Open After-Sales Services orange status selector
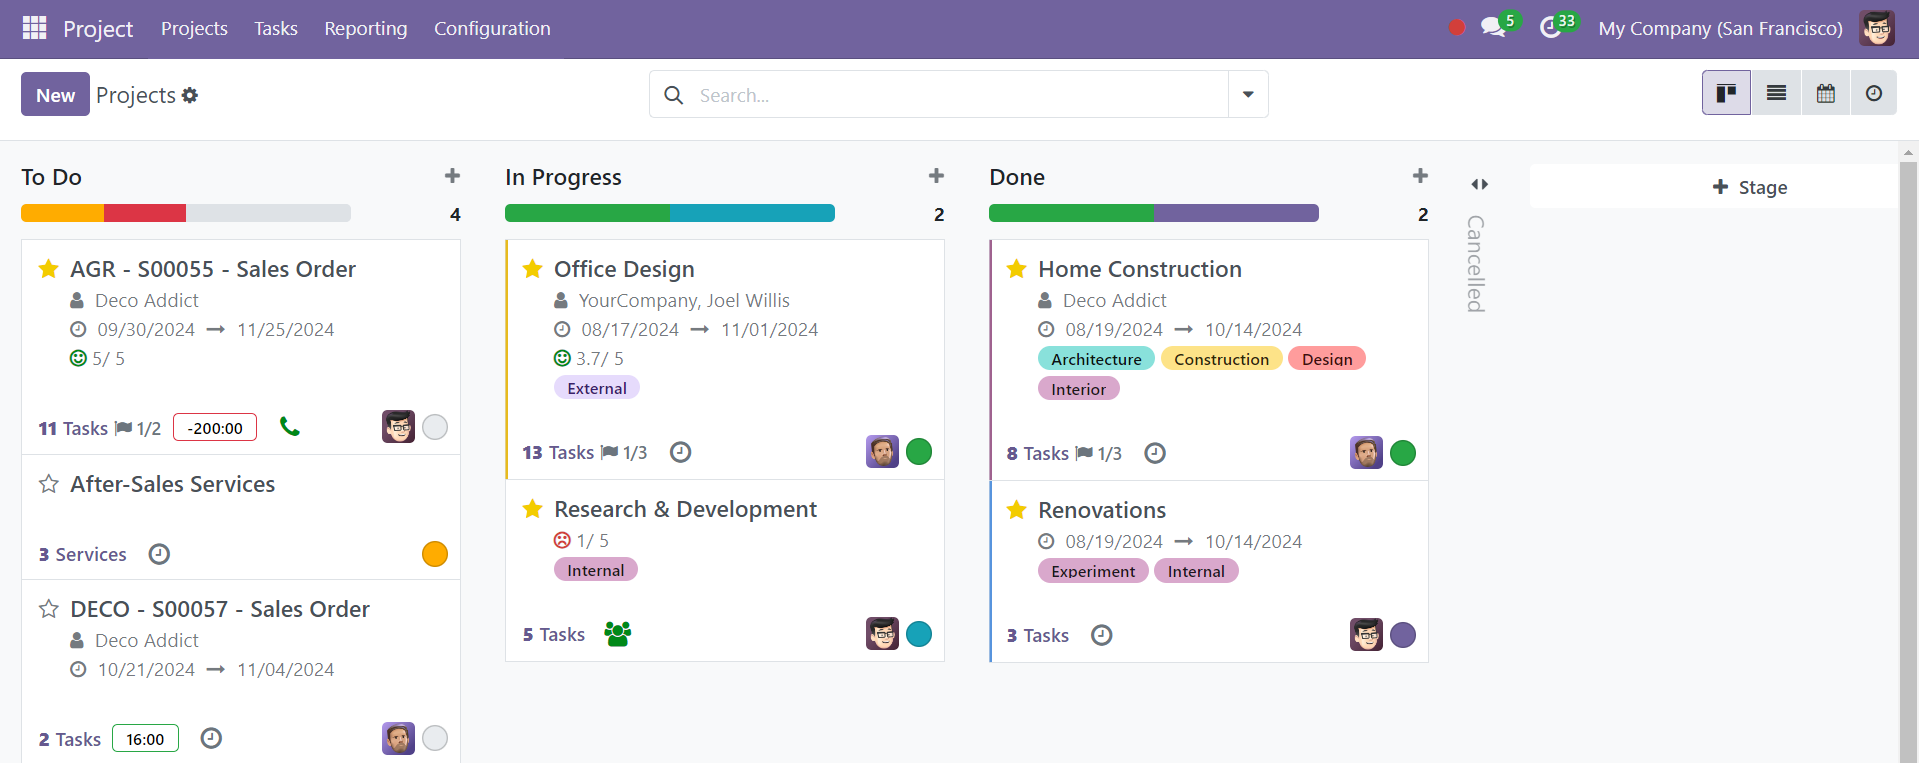This screenshot has height=763, width=1919. 435,554
